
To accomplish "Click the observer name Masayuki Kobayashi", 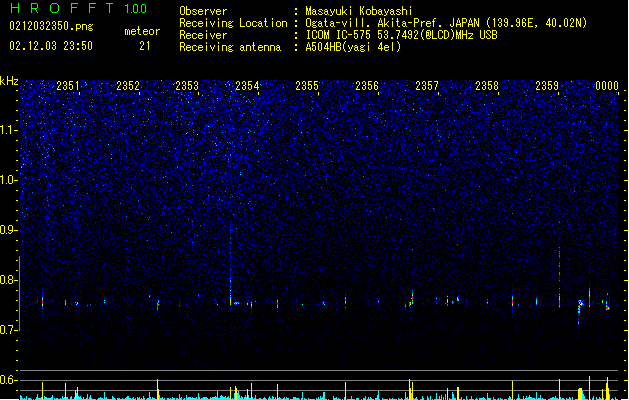I will tap(359, 11).
